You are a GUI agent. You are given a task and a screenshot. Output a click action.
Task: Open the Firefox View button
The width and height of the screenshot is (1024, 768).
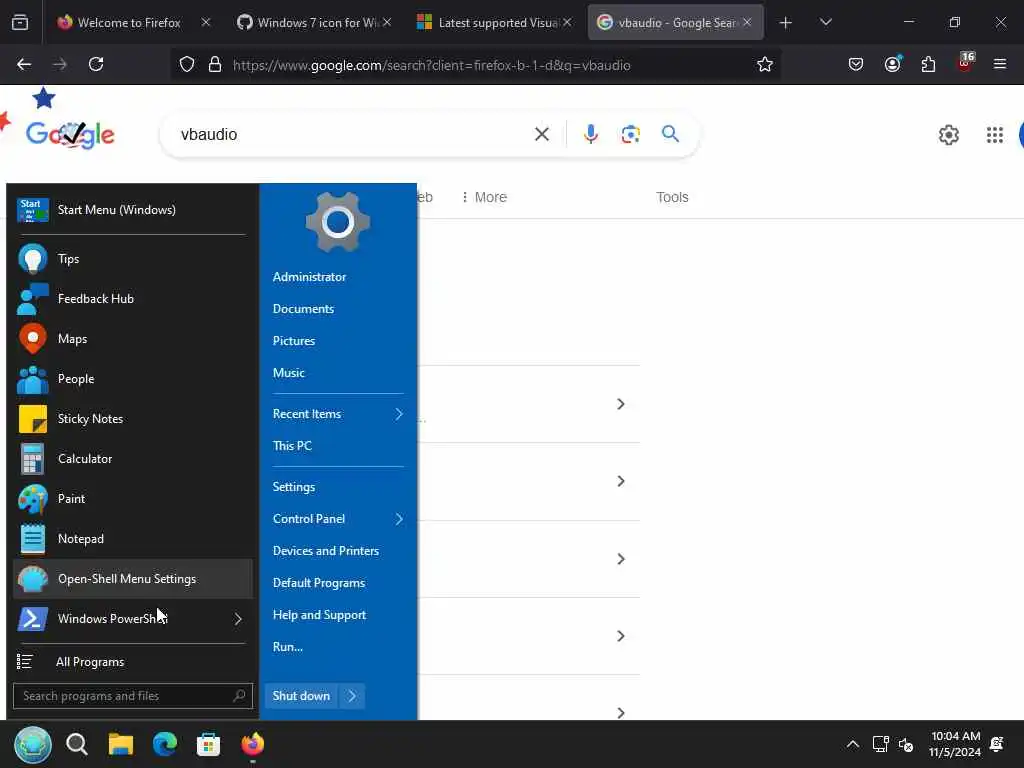pos(20,22)
